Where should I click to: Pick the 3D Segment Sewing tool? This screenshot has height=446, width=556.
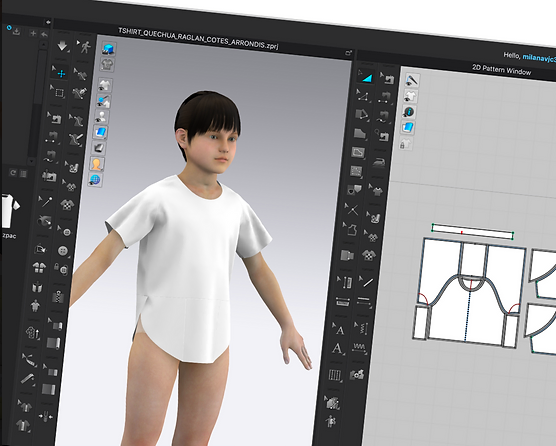point(51,137)
